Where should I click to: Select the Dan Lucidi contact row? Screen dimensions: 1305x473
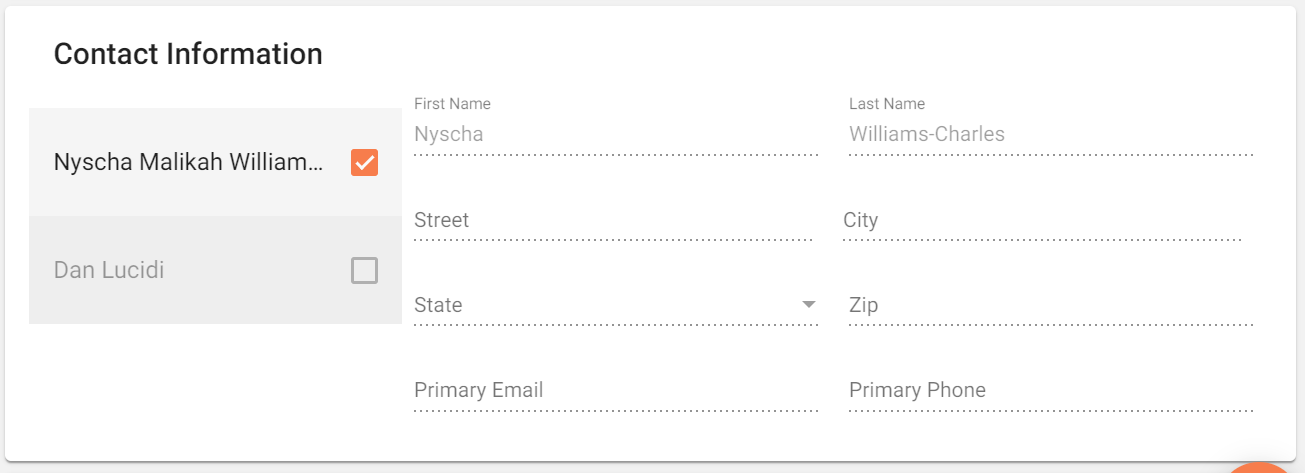click(215, 270)
